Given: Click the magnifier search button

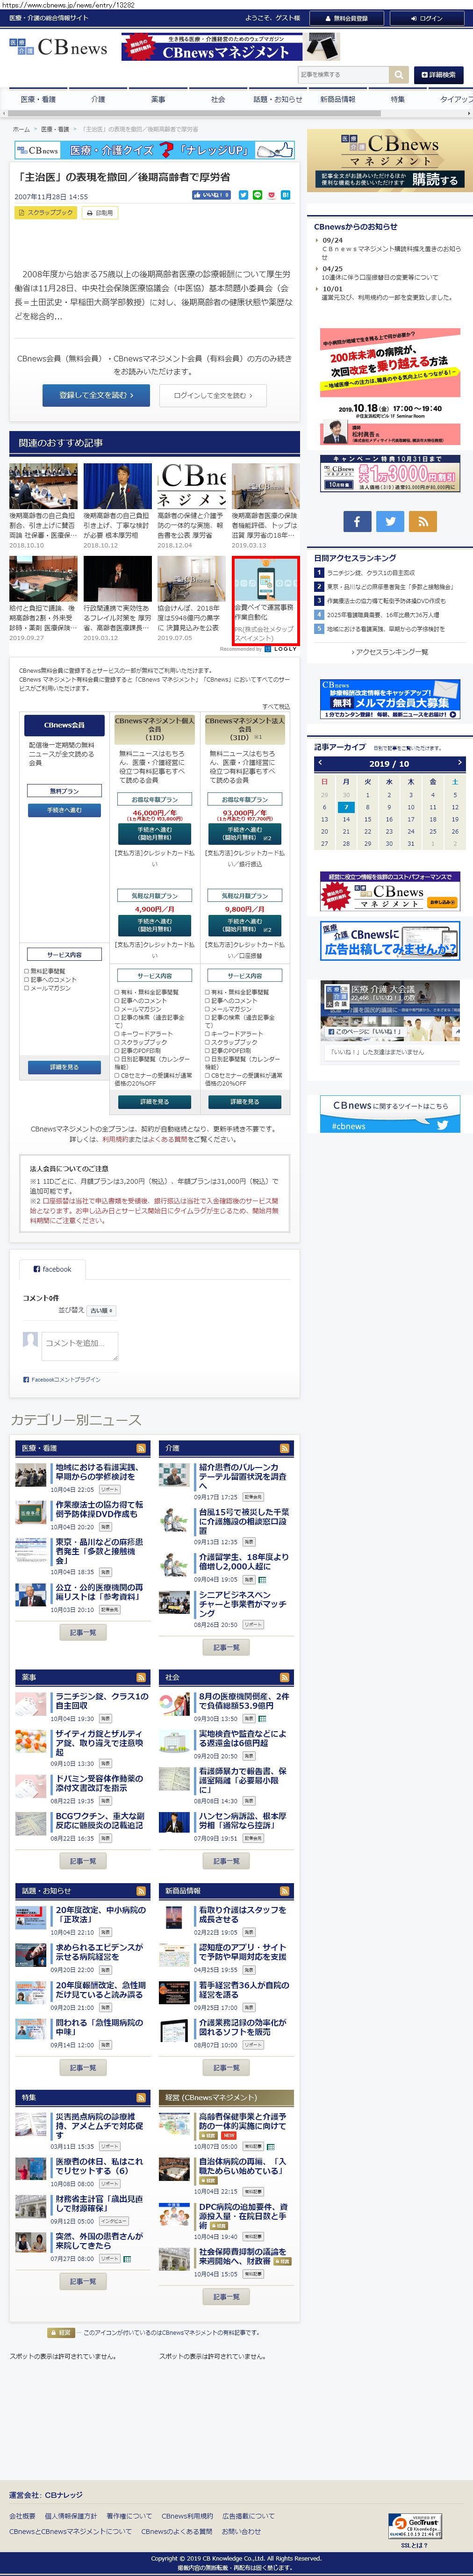Looking at the screenshot, I should (x=399, y=75).
